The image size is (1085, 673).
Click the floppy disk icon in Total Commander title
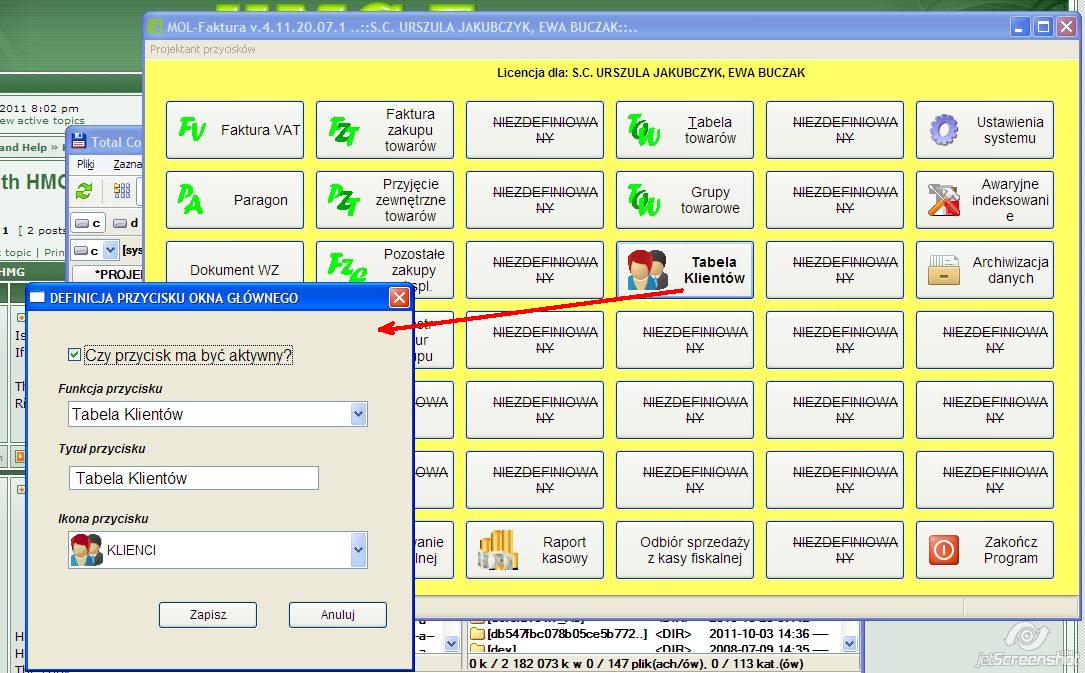79,141
